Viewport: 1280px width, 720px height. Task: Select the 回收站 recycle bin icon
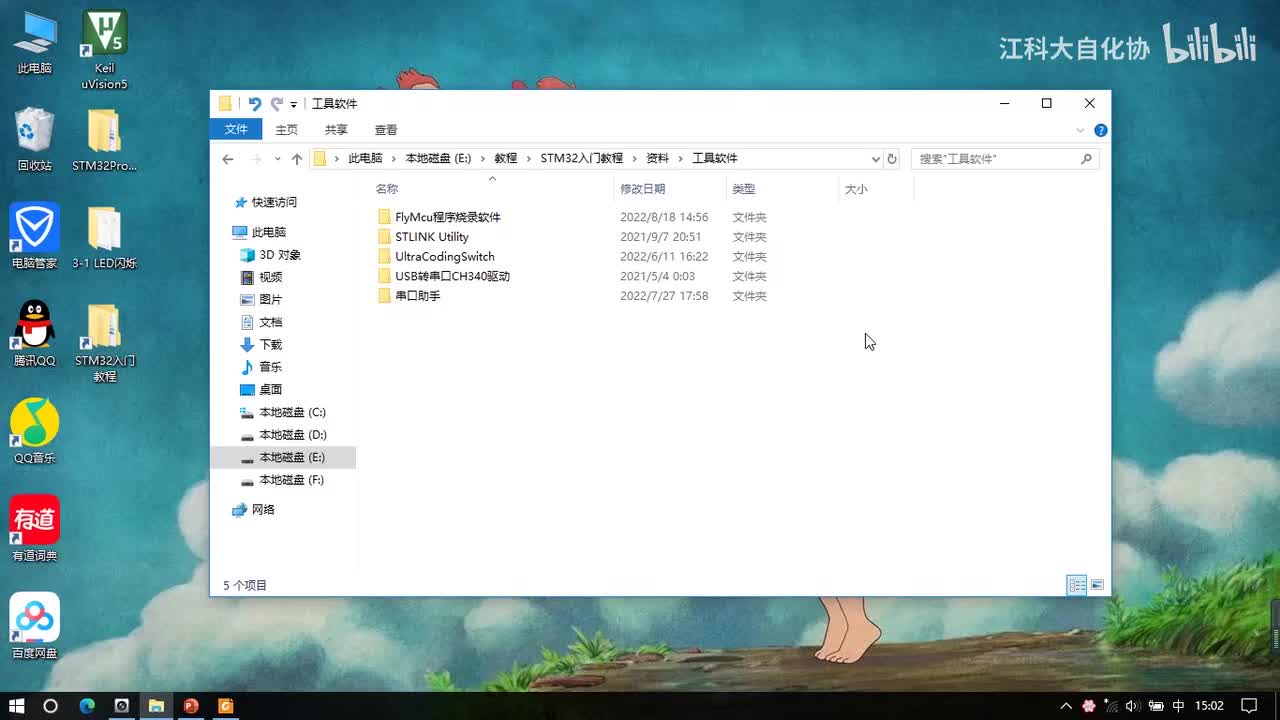tap(35, 140)
